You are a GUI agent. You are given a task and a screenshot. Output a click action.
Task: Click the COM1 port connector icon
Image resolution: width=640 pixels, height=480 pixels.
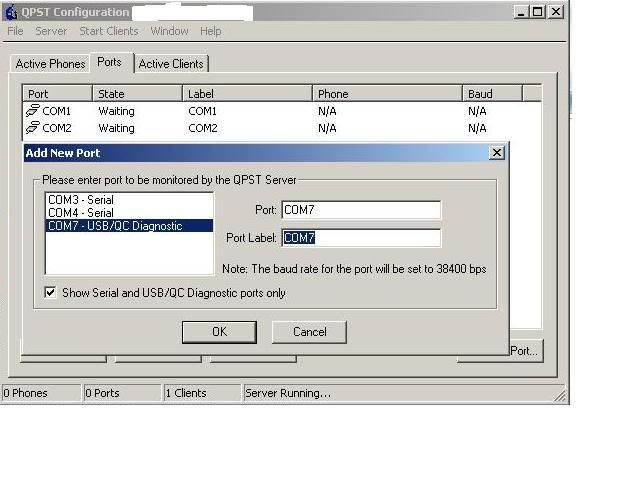(33, 110)
